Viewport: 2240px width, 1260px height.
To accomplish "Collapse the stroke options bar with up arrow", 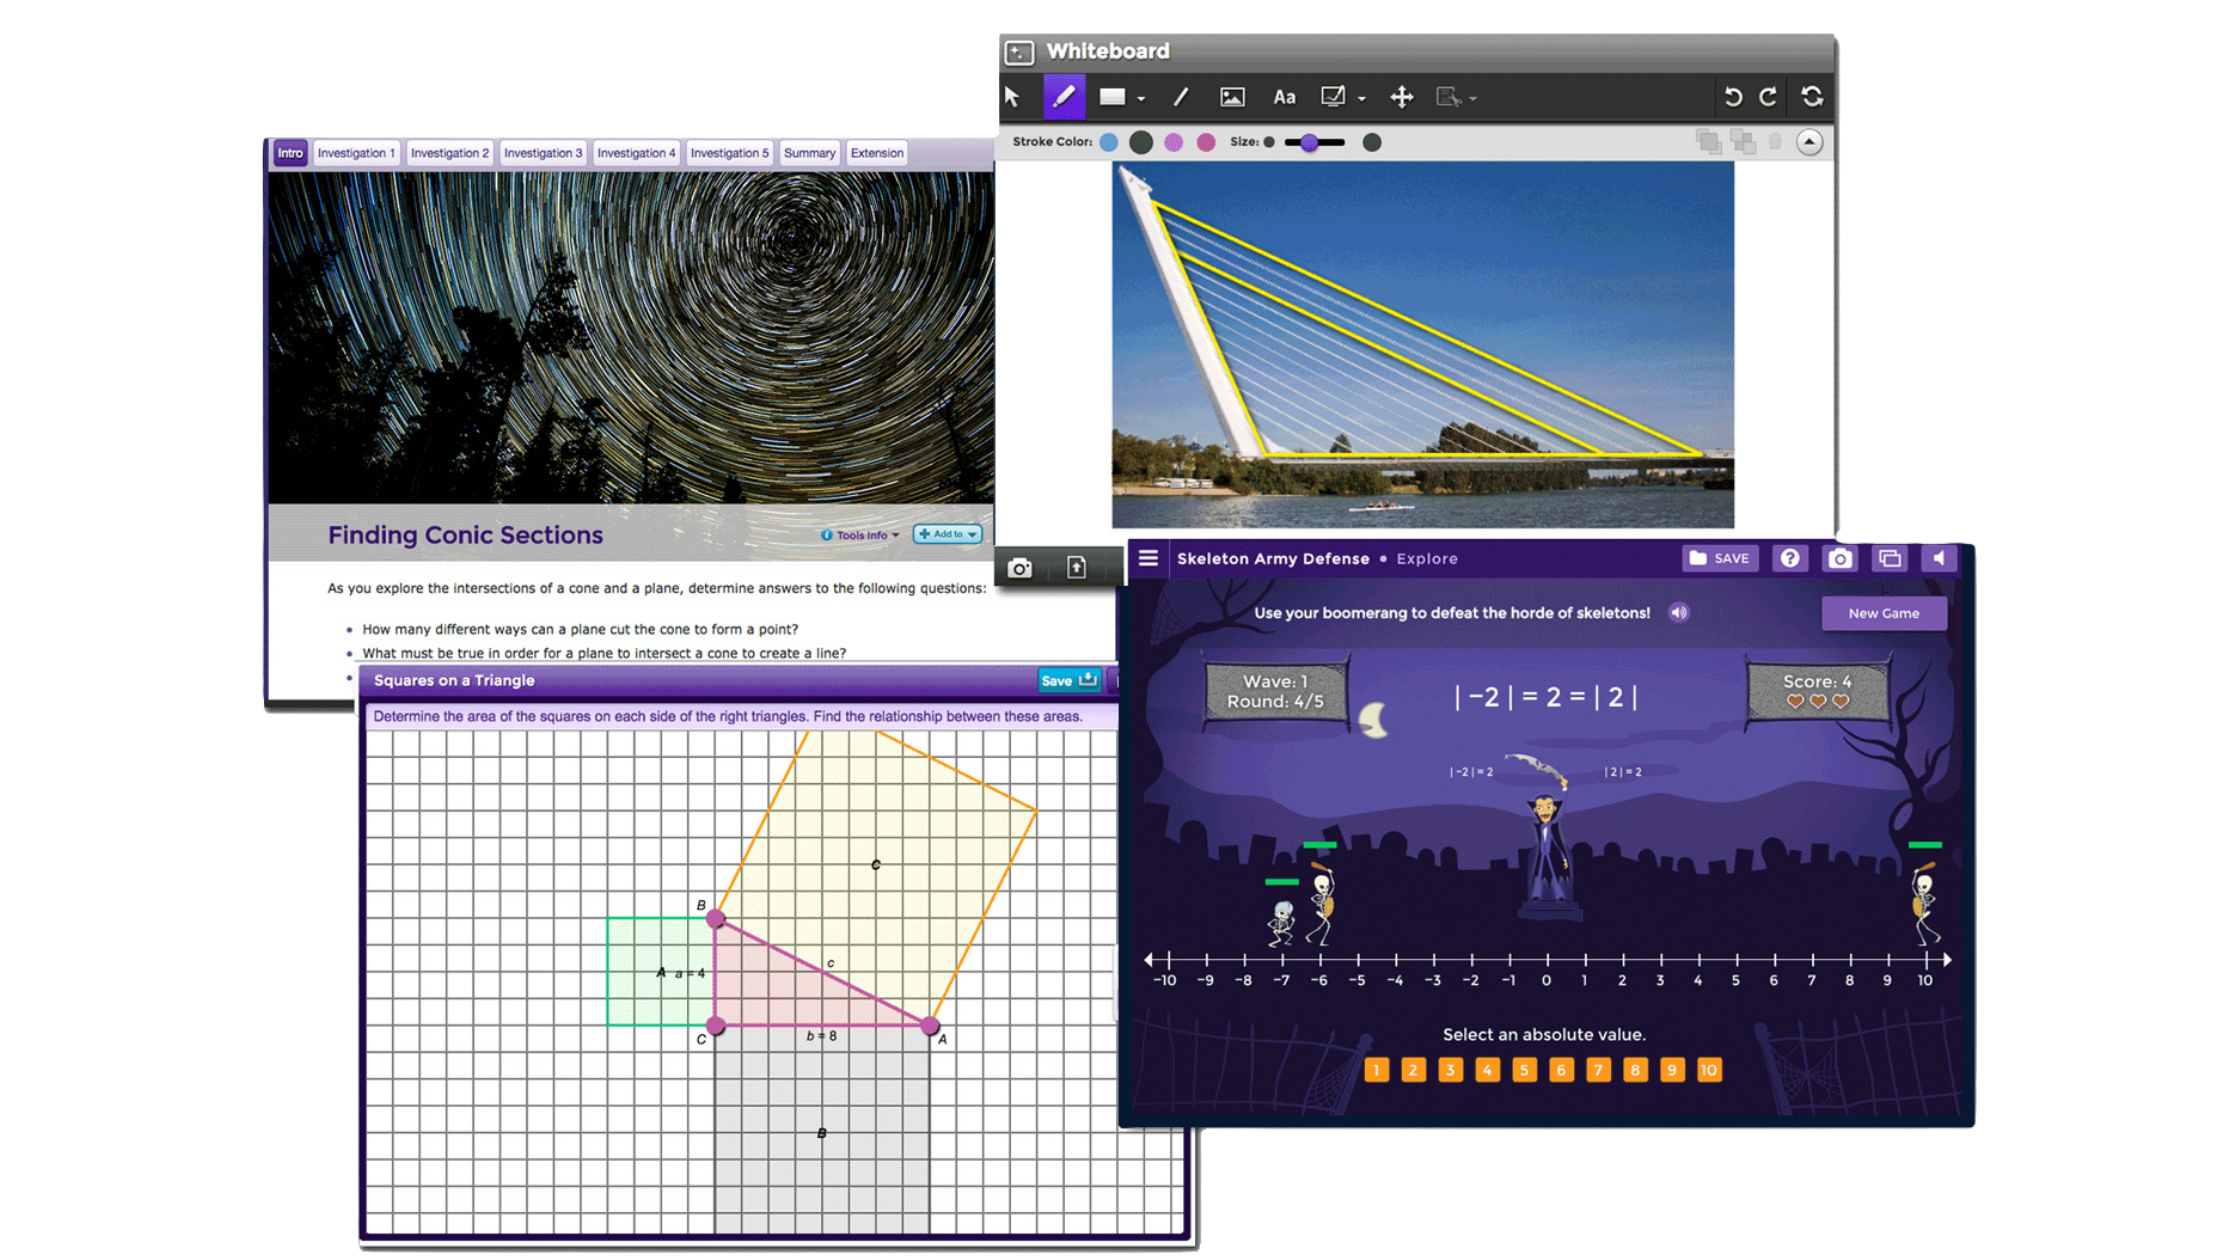I will tap(1809, 142).
